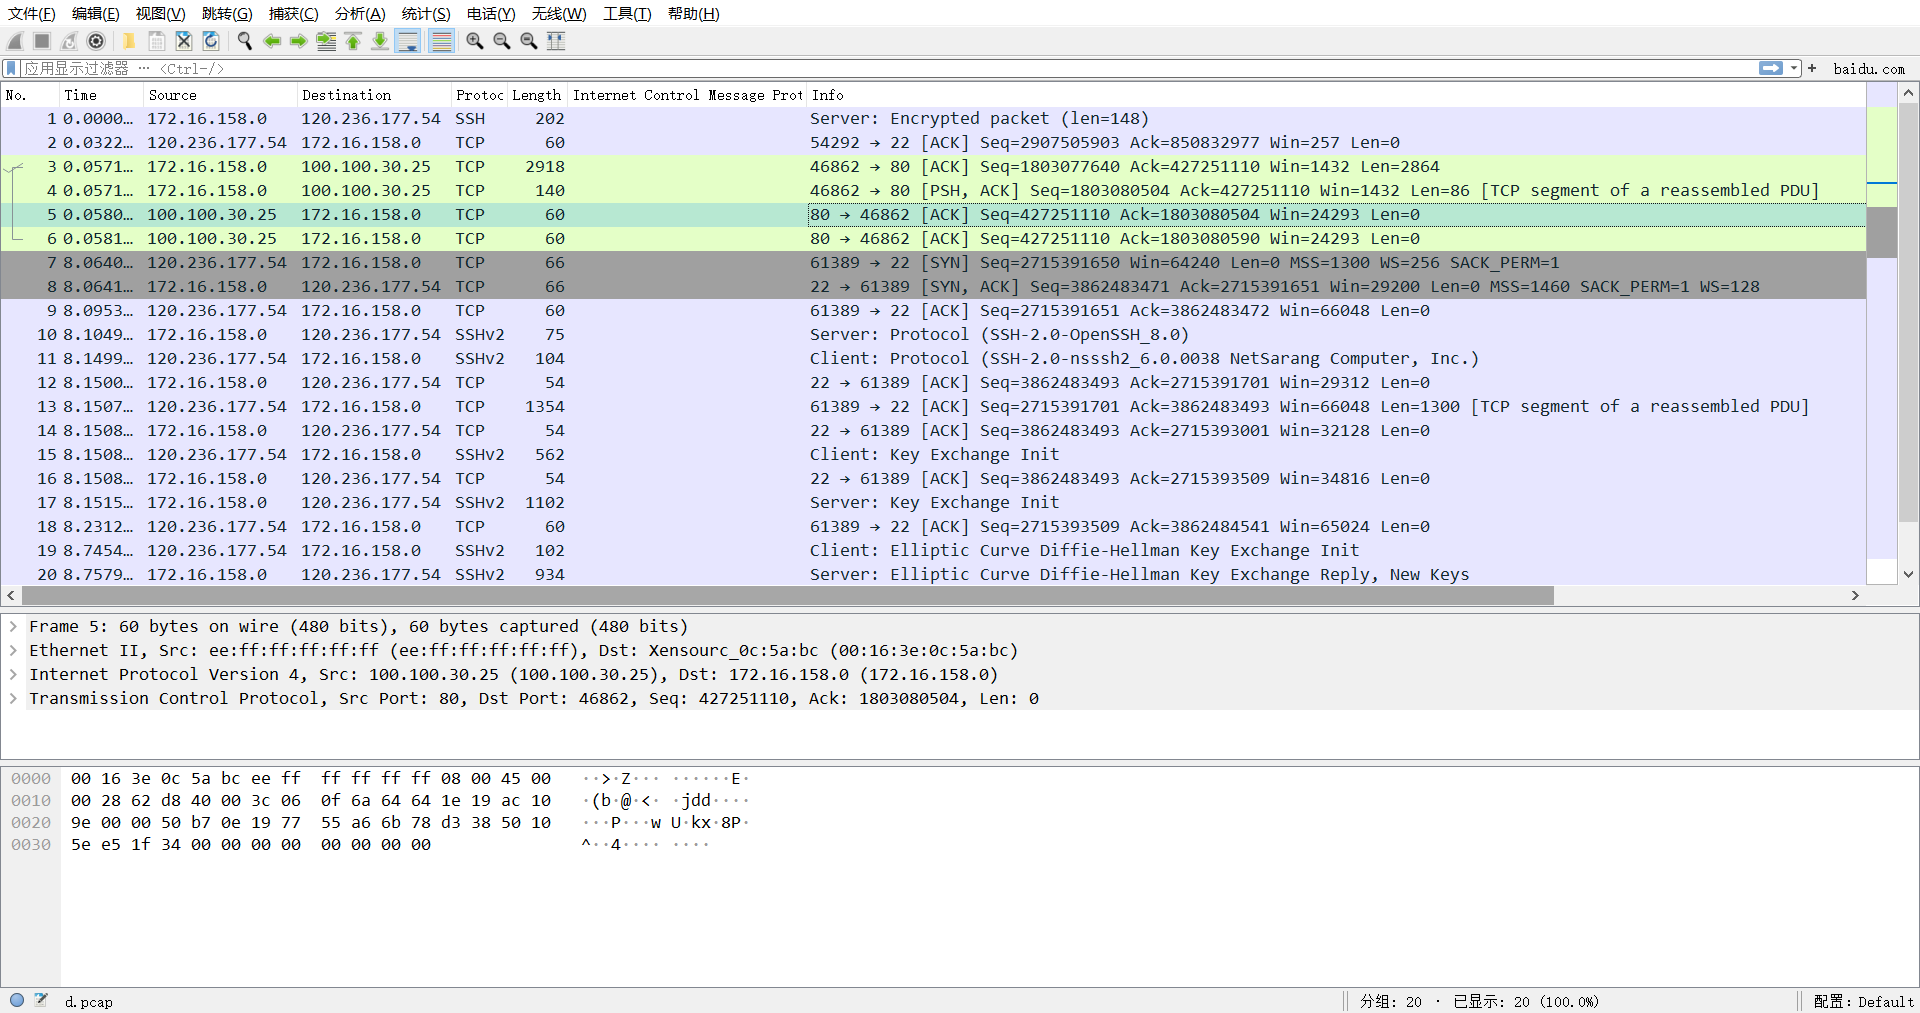
Task: Sort by the Source column header
Action: point(221,95)
